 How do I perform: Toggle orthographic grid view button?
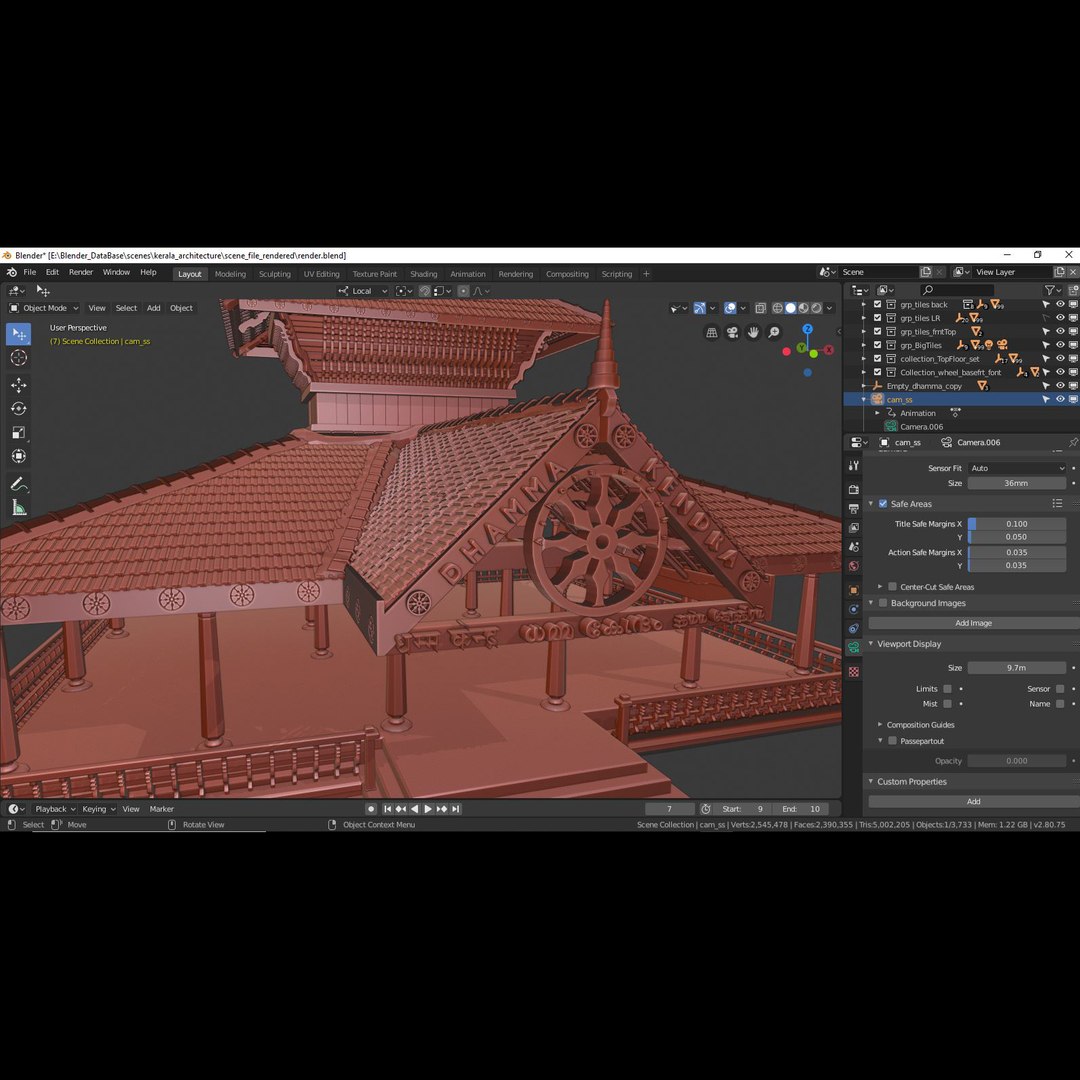tap(712, 333)
